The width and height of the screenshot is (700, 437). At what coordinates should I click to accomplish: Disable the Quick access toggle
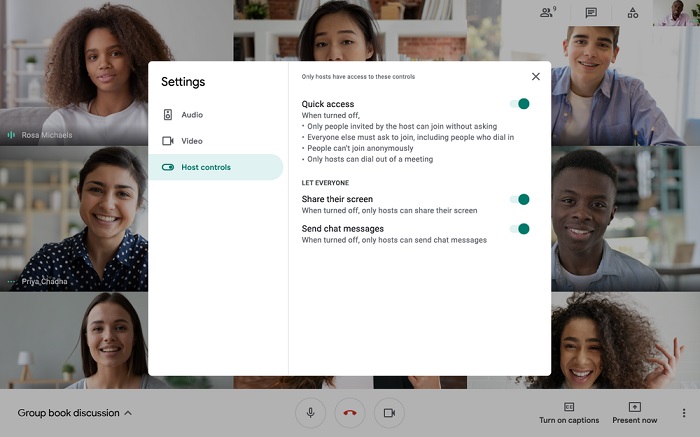coord(519,104)
